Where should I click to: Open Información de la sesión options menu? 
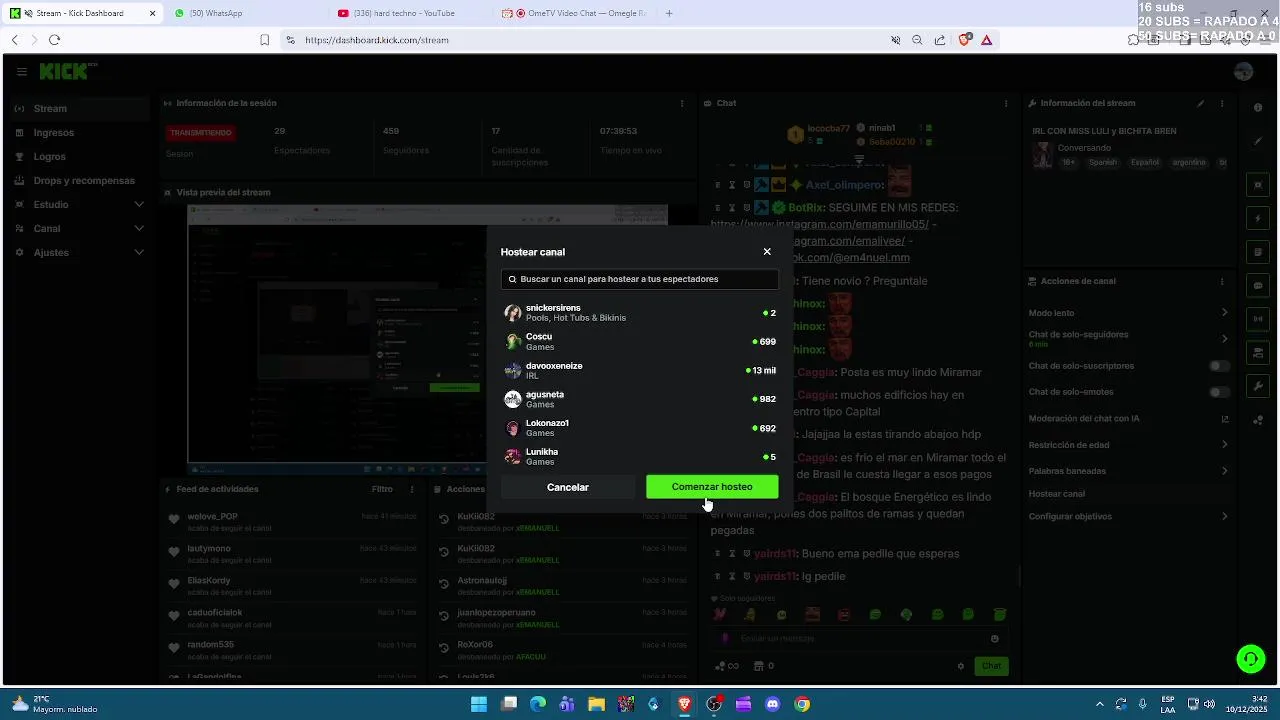coord(682,103)
